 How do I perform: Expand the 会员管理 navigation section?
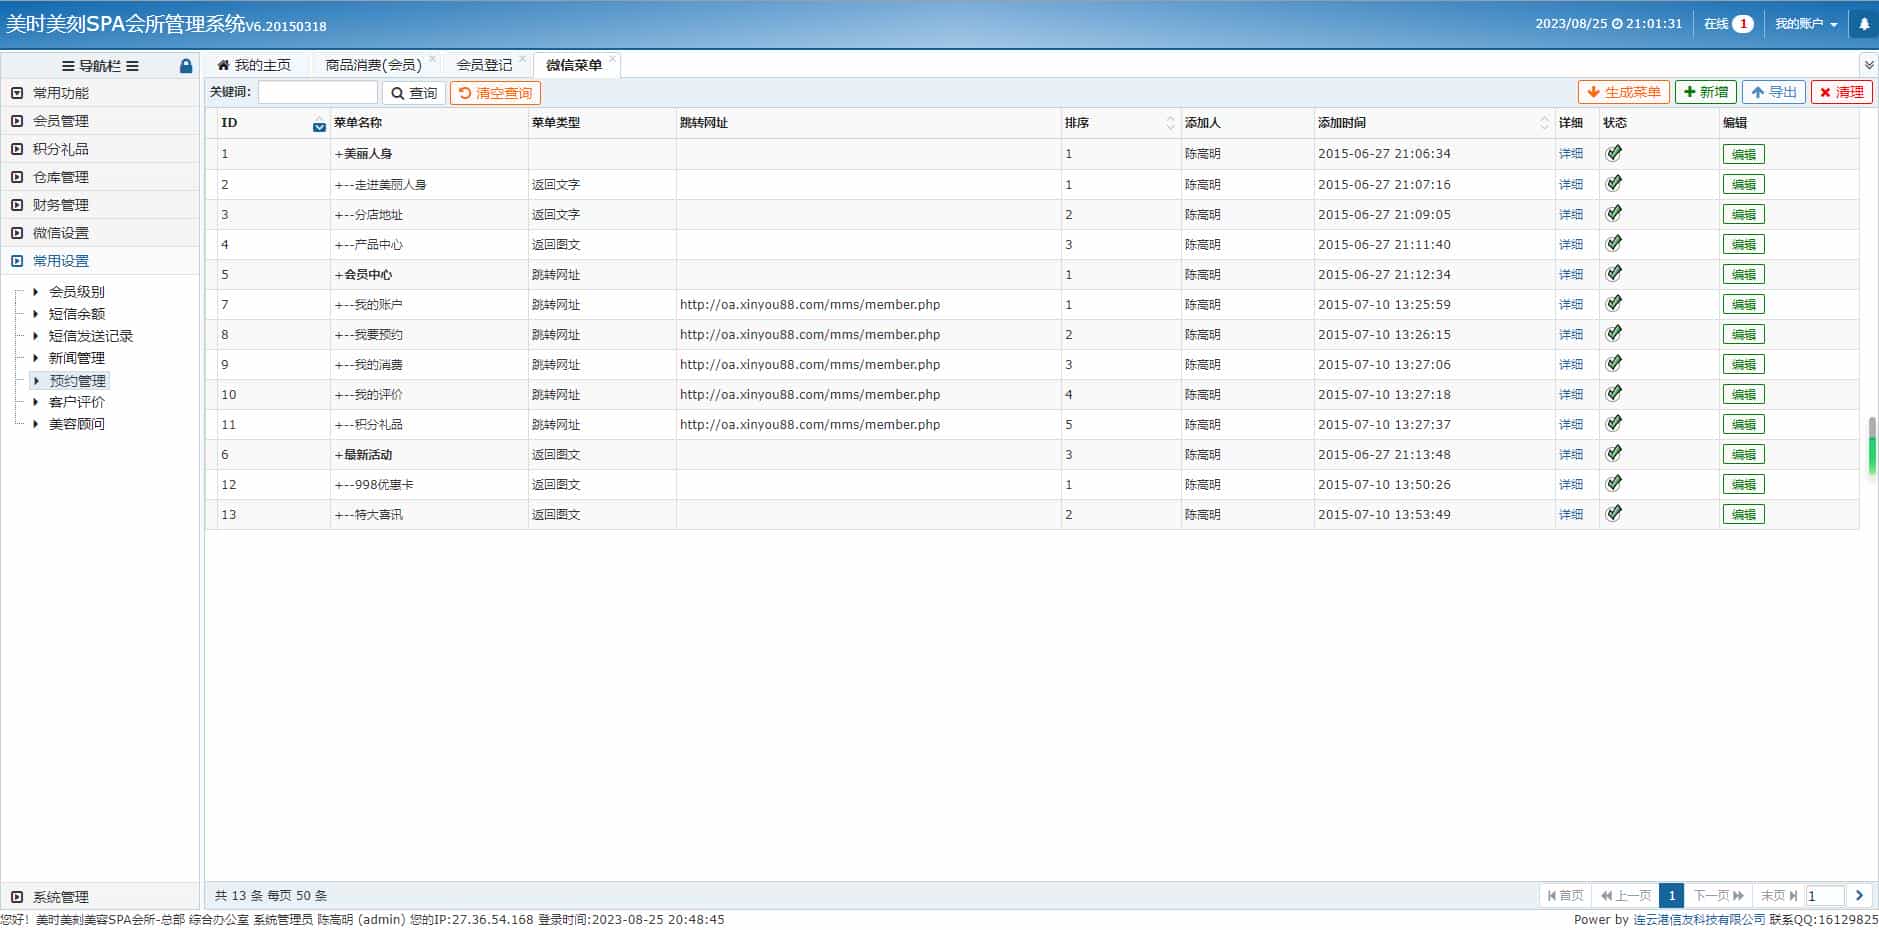100,121
